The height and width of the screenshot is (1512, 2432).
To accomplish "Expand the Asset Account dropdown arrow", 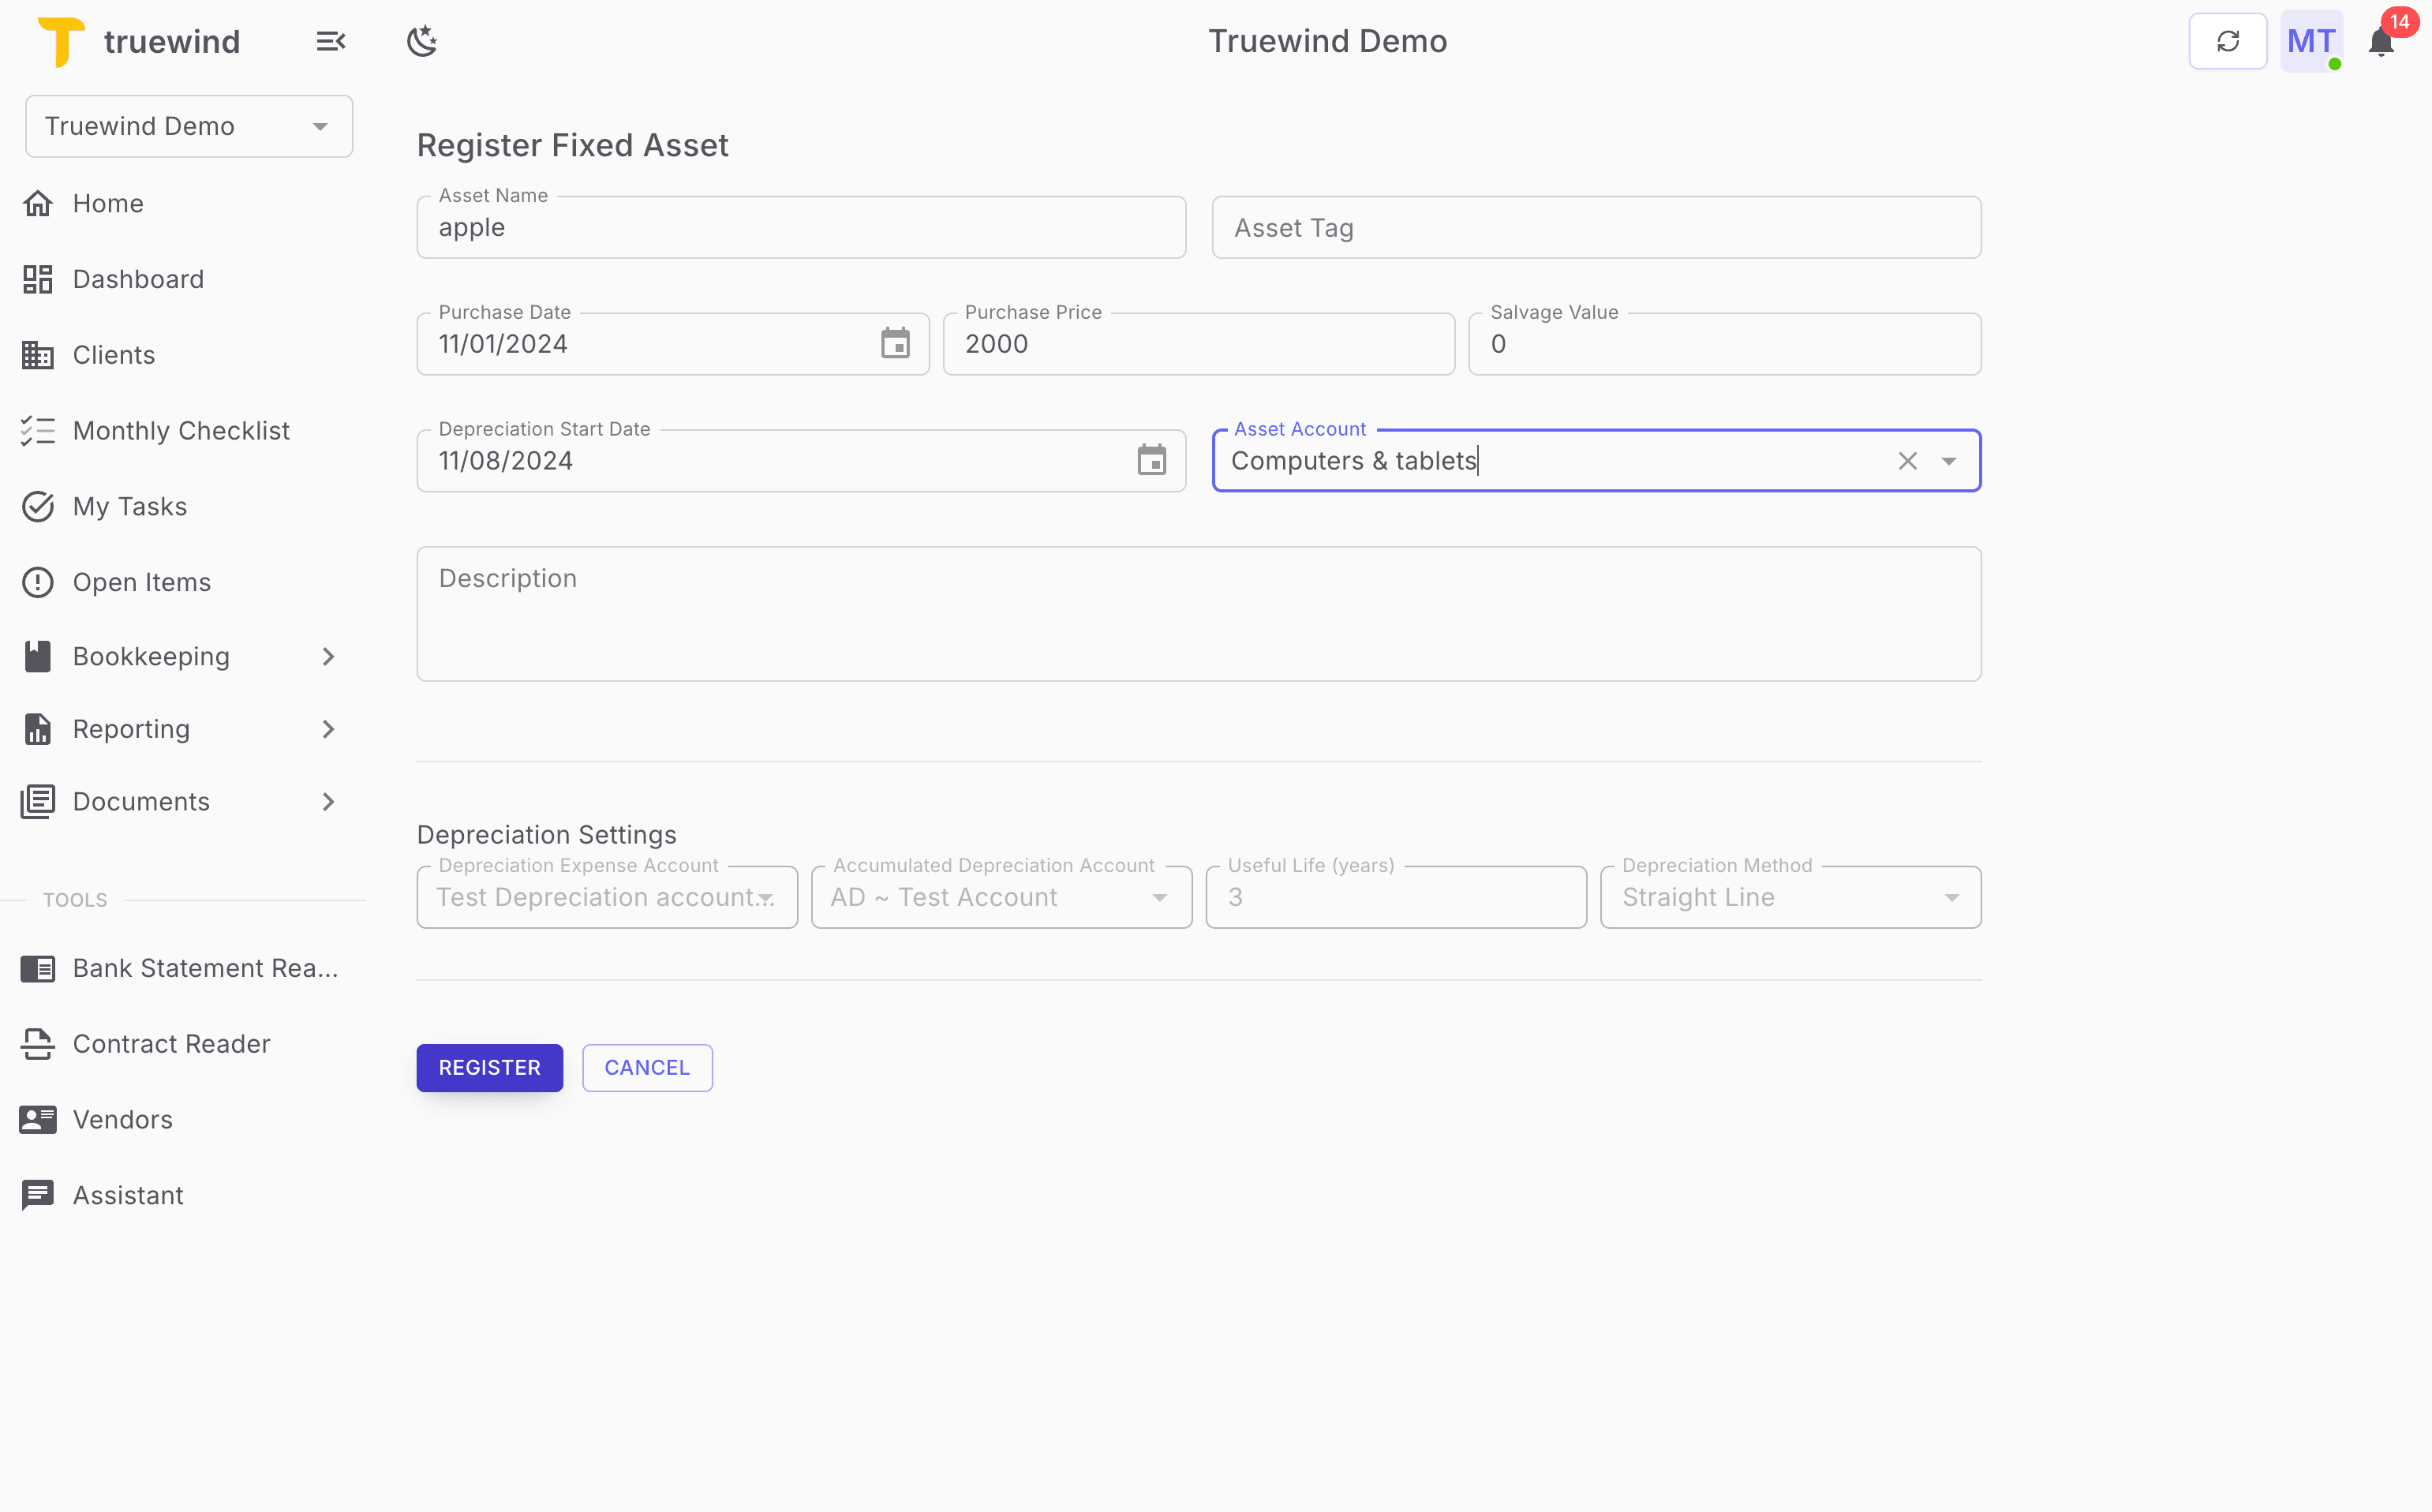I will [x=1950, y=460].
